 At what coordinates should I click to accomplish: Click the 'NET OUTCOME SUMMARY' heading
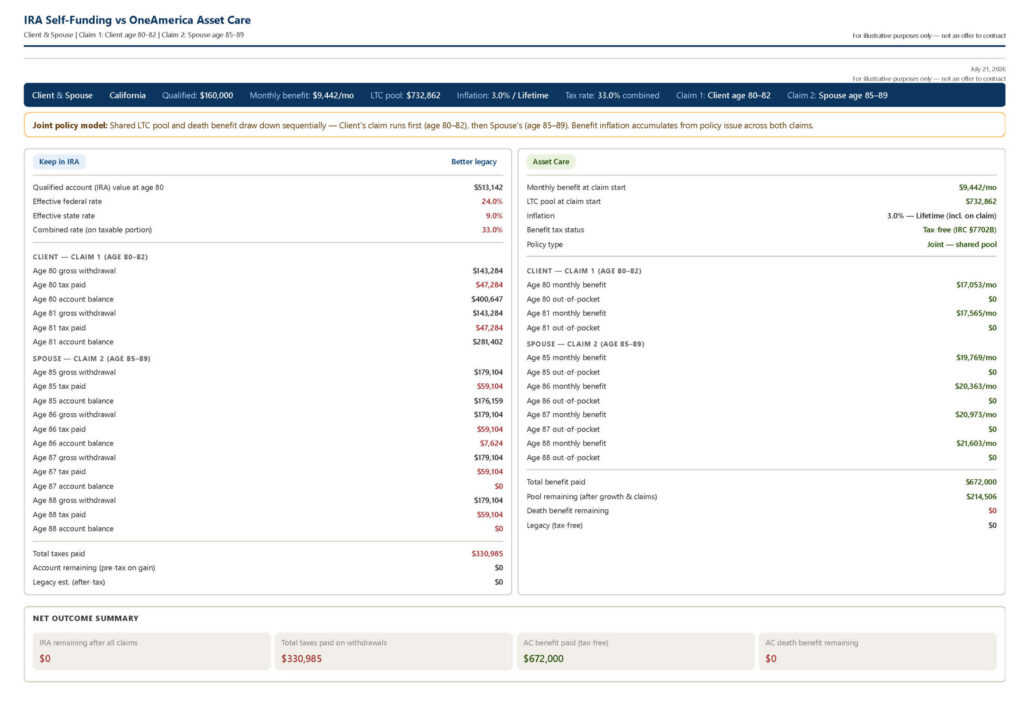(86, 618)
